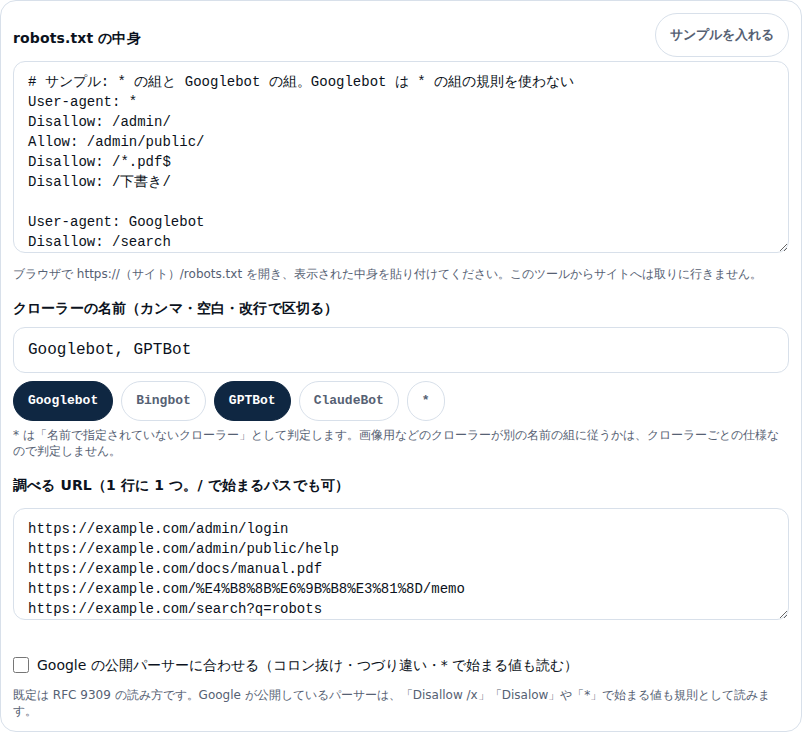The image size is (802, 732).
Task: Click the 'Disallow: /admin/' line
Action: click(99, 121)
